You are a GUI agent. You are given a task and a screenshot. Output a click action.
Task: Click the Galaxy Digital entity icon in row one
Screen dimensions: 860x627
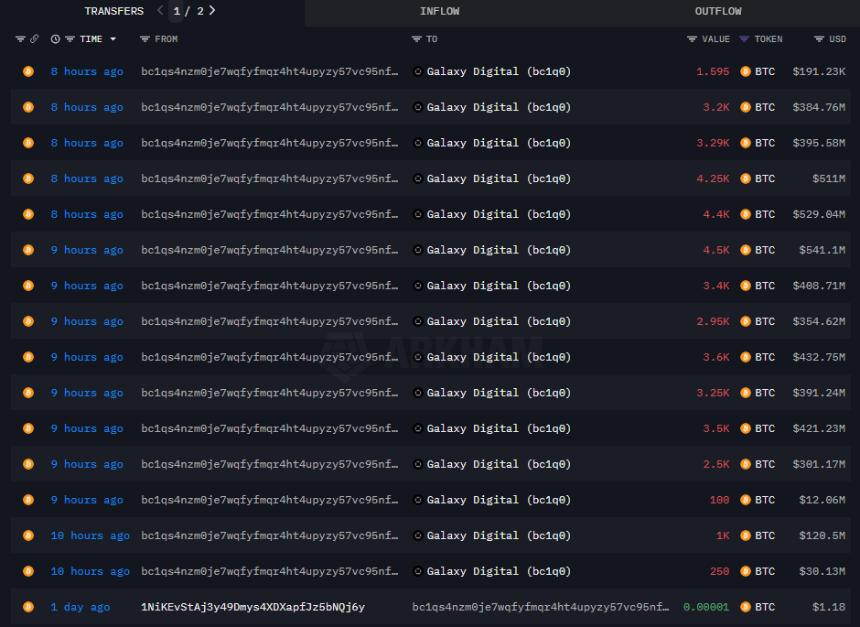click(x=420, y=71)
